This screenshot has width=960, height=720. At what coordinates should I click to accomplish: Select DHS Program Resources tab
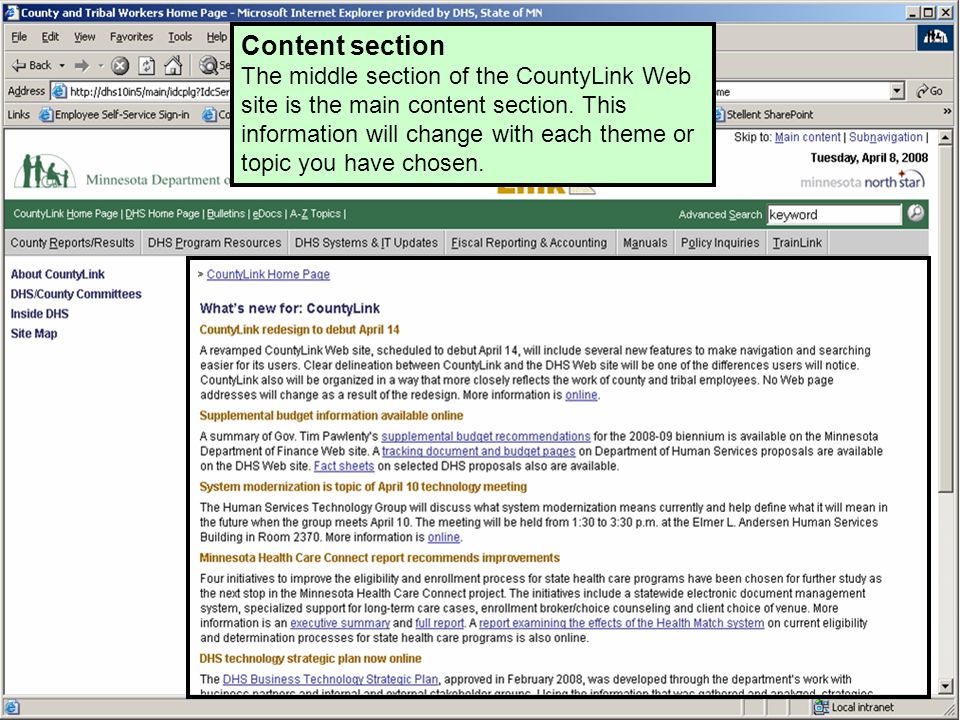[x=214, y=242]
